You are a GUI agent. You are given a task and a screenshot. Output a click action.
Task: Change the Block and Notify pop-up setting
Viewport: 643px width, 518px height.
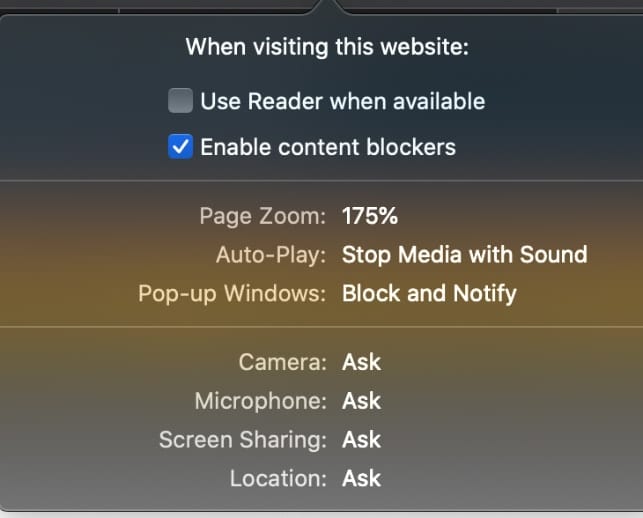pos(429,294)
